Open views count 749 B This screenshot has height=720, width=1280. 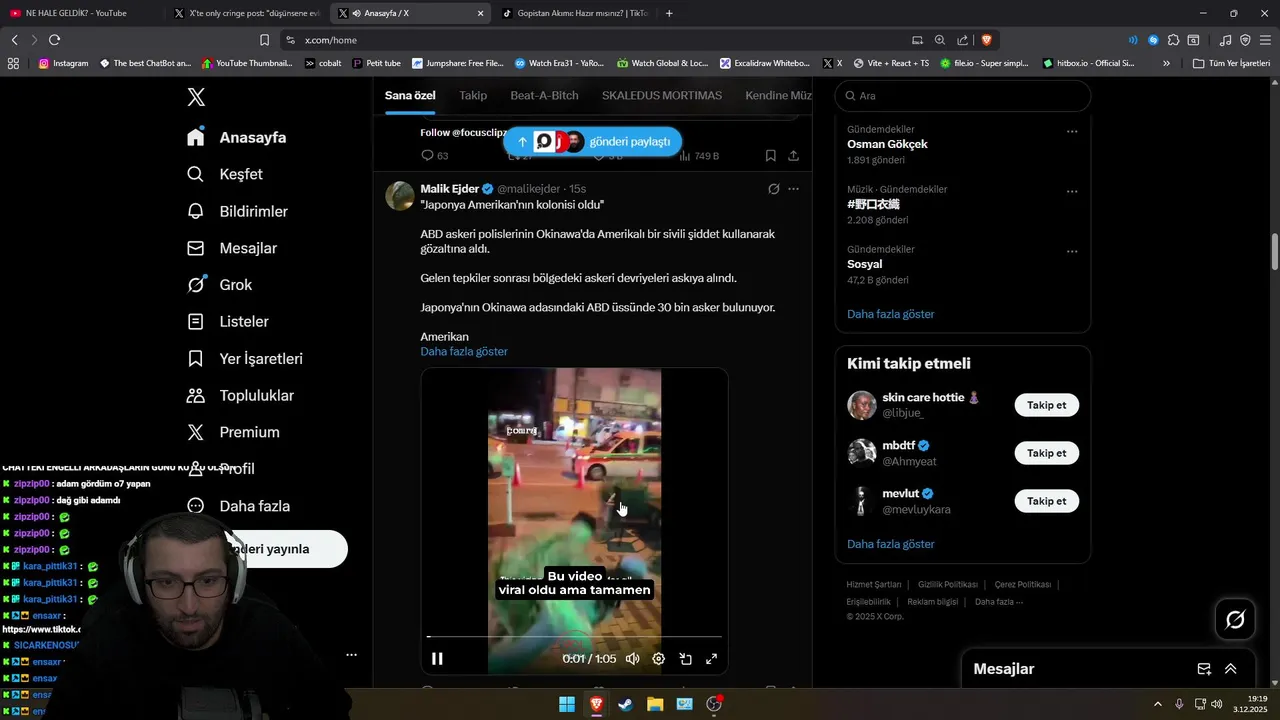coord(698,156)
